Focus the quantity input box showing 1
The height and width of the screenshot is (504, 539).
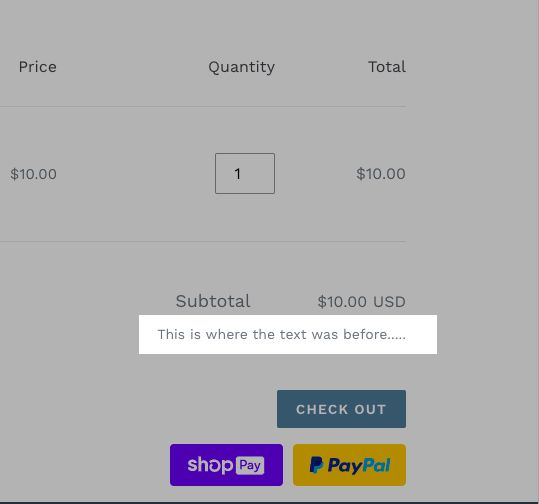245,173
